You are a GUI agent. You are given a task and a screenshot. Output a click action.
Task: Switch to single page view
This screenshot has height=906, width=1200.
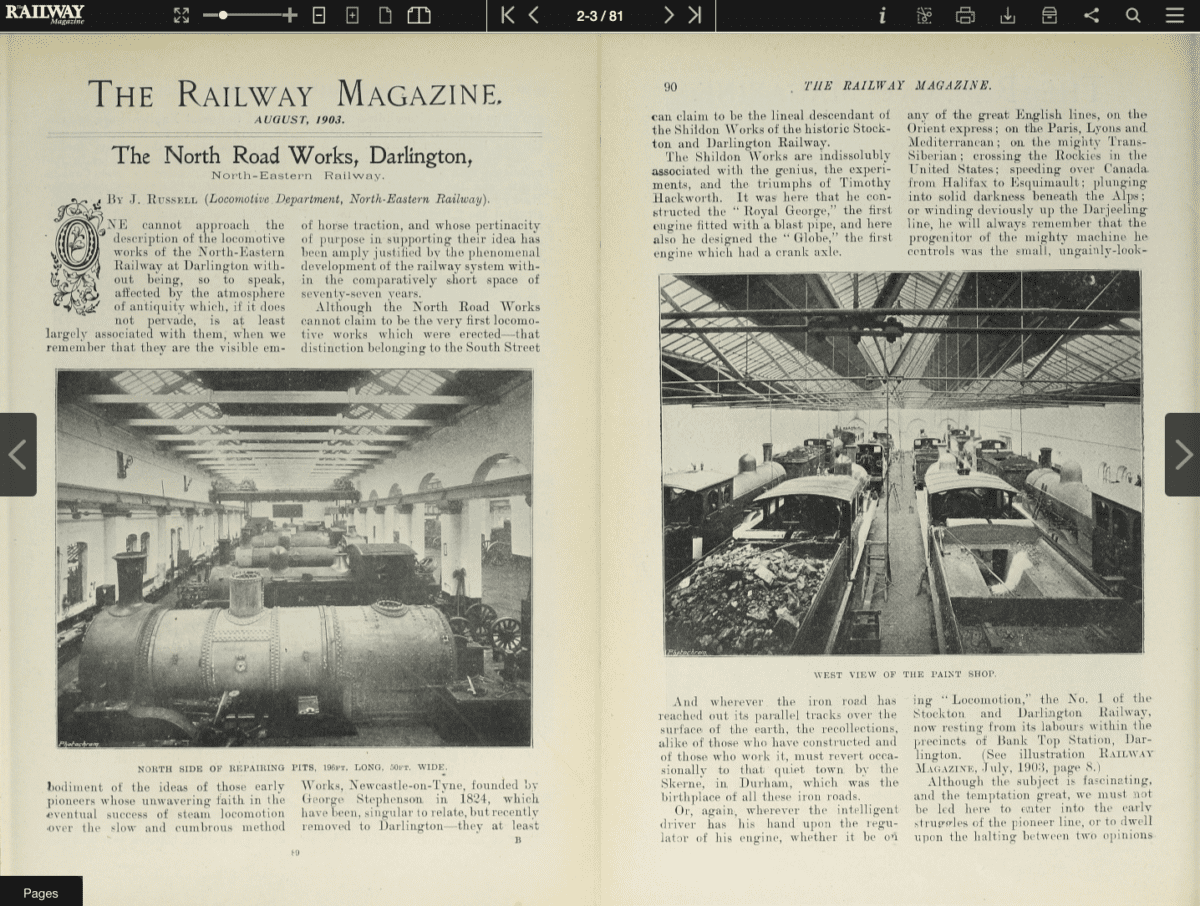click(x=385, y=15)
